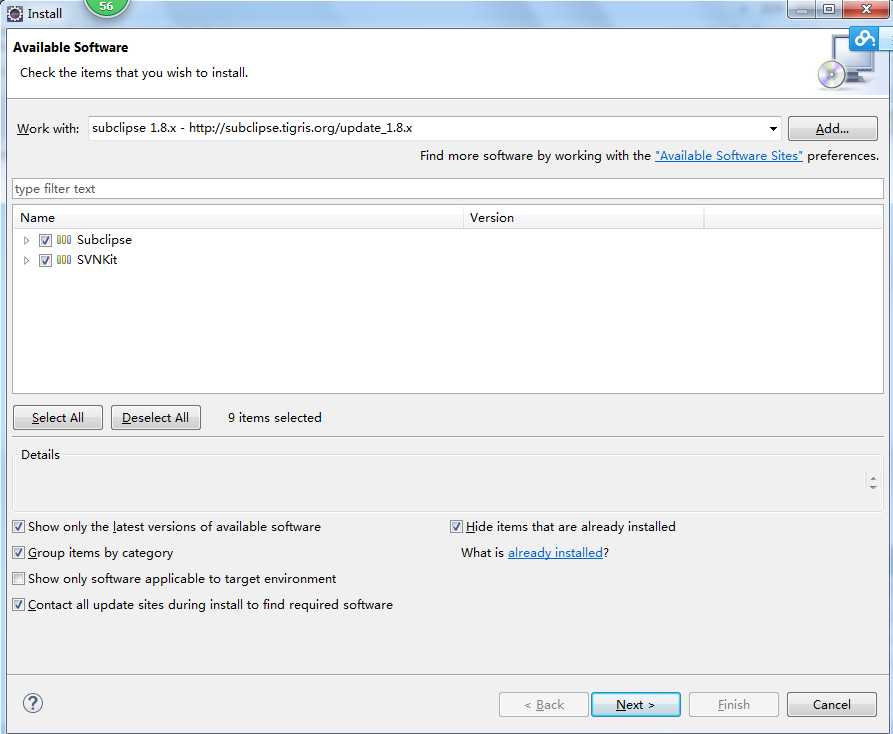Screen dimensions: 893x734
Task: Close the Install dialog window
Action: 866,9
